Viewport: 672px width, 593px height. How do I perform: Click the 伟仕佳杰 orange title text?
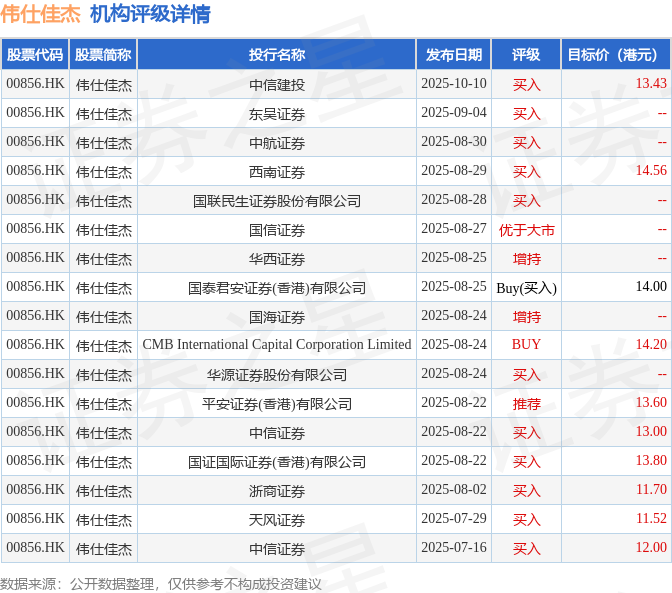(x=40, y=14)
